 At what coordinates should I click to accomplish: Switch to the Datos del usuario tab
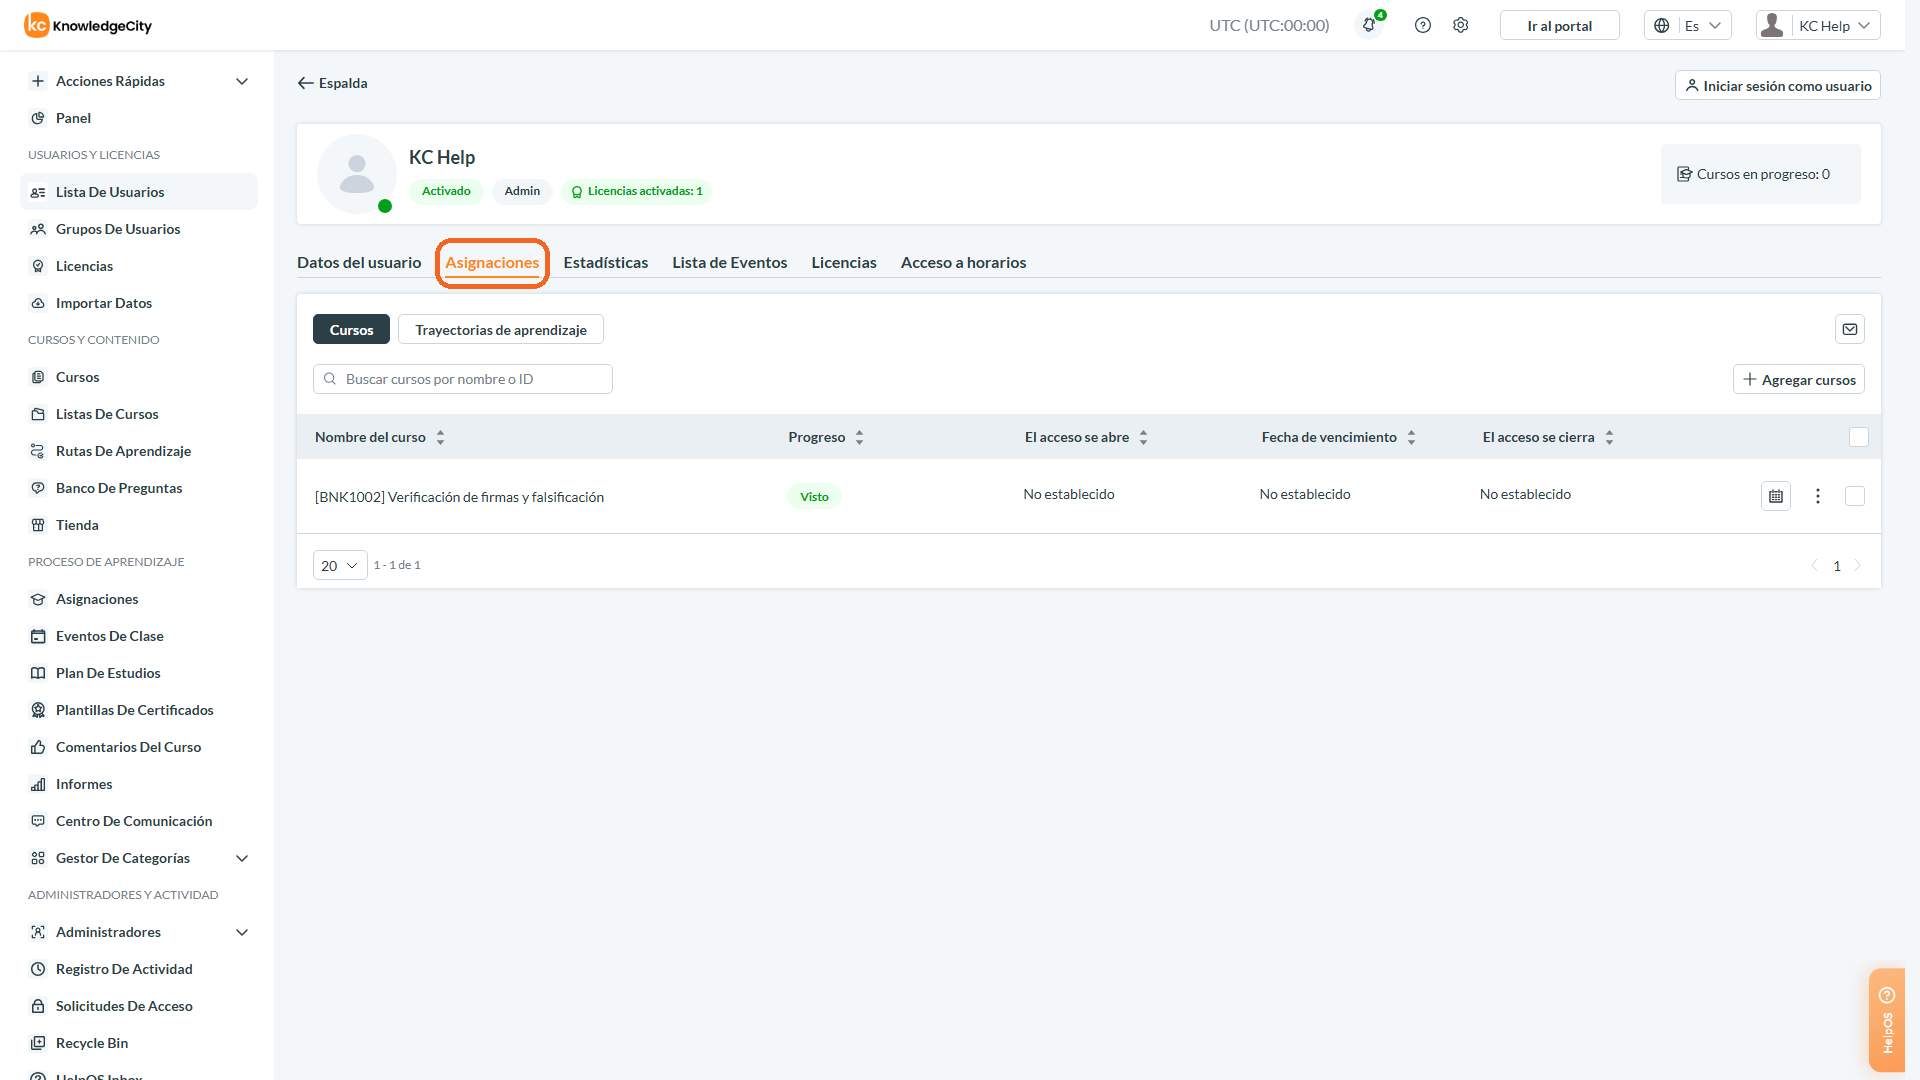point(359,262)
